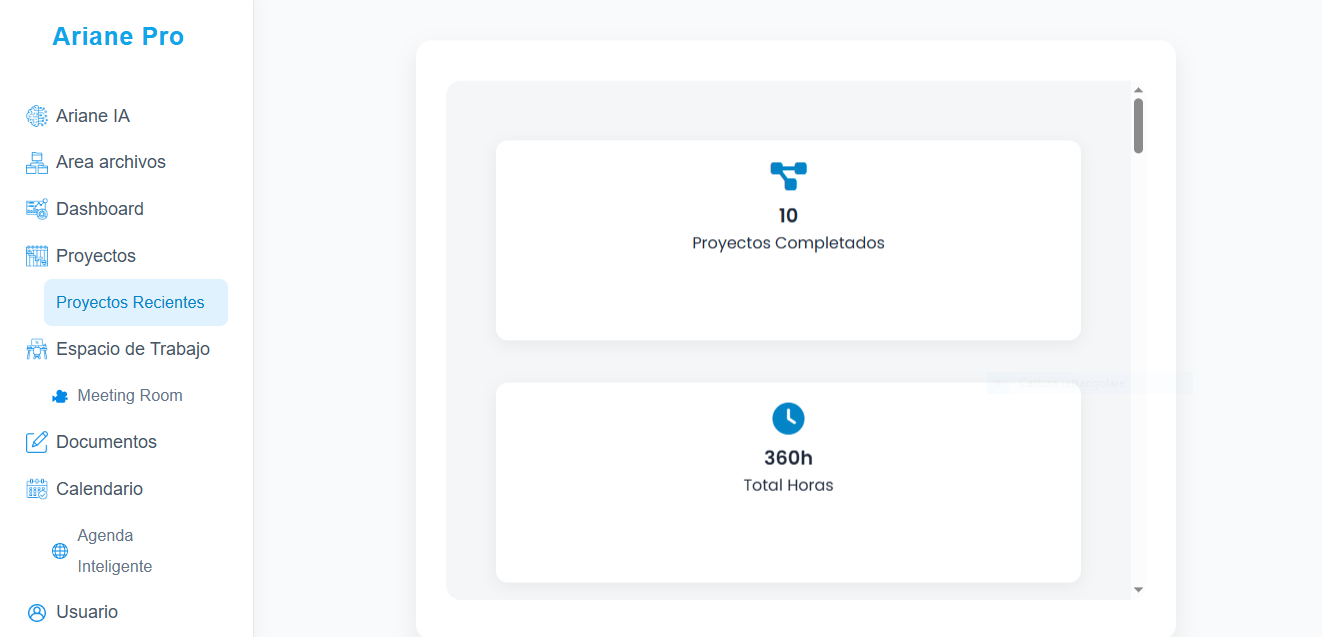Click the Proyectos sidebar icon
Screen dimensions: 1322x637
point(37,256)
